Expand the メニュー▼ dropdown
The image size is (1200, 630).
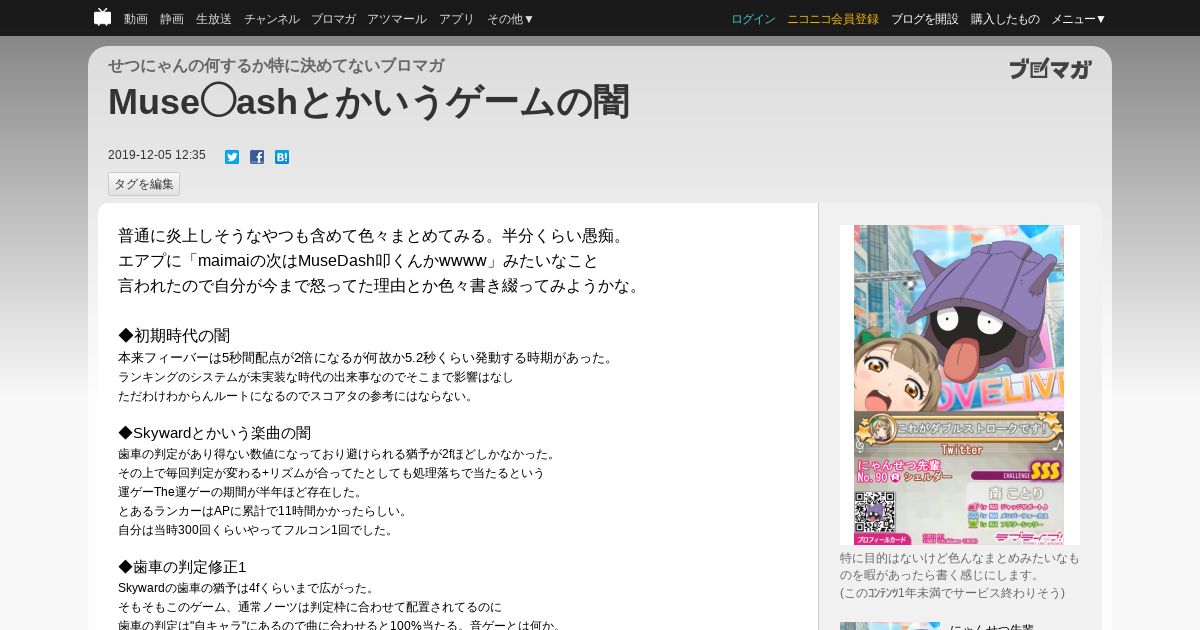pos(1079,19)
